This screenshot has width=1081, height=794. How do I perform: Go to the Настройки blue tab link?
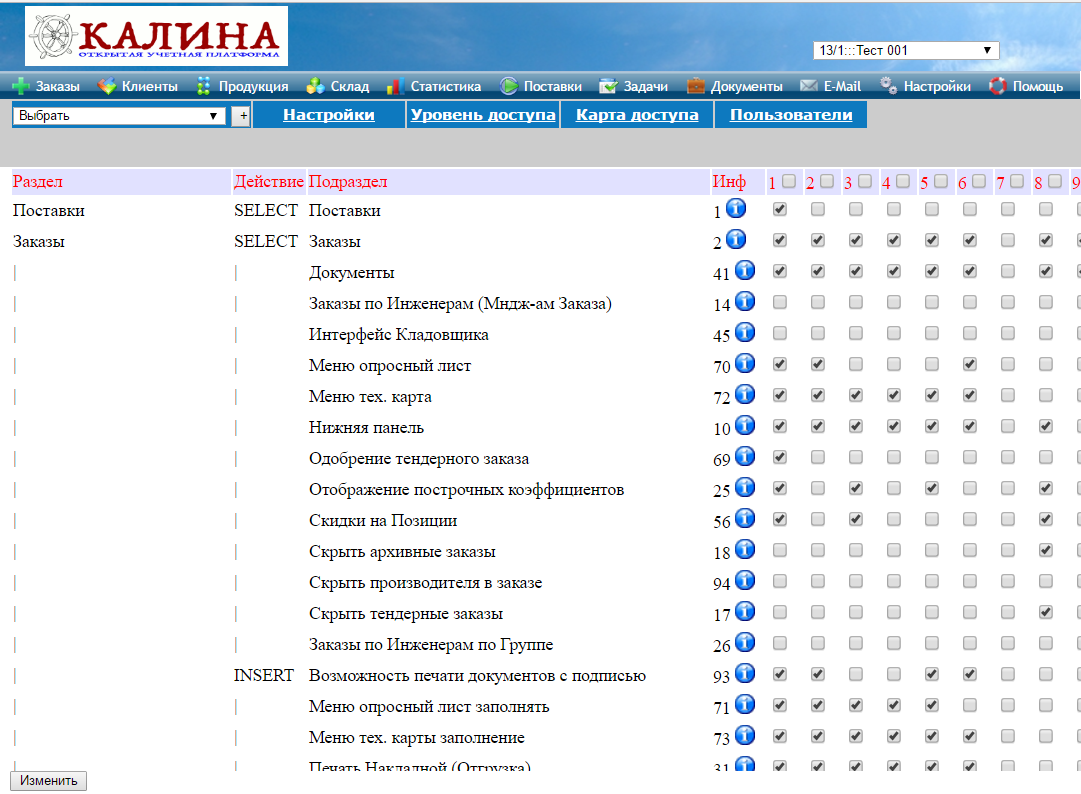[329, 114]
